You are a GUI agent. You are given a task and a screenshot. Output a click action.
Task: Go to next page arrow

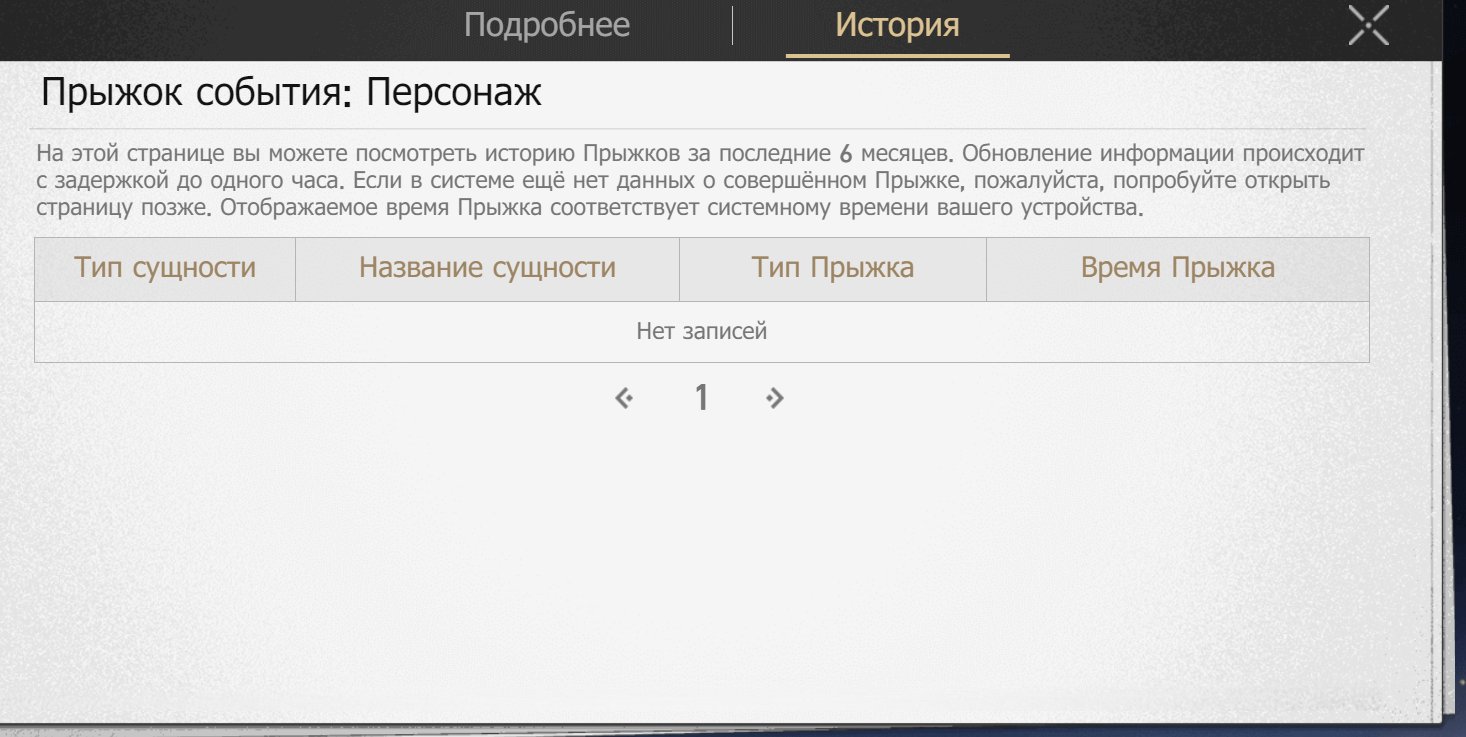[x=774, y=398]
